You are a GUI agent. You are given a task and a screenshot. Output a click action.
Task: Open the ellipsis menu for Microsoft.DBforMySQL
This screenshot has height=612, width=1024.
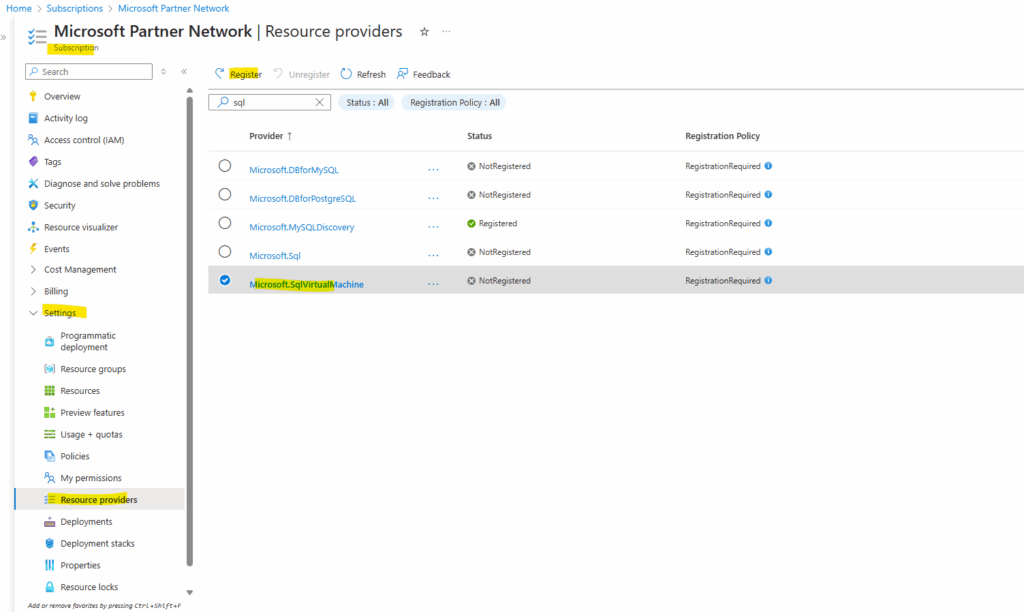(x=433, y=170)
